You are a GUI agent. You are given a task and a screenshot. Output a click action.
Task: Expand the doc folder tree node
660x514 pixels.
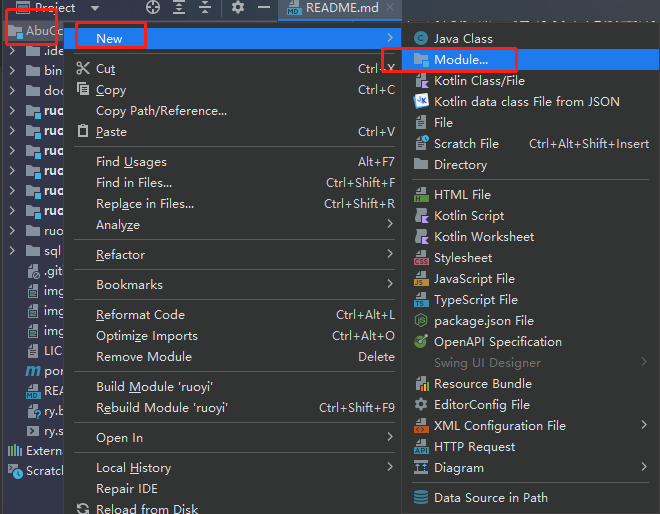(12, 90)
